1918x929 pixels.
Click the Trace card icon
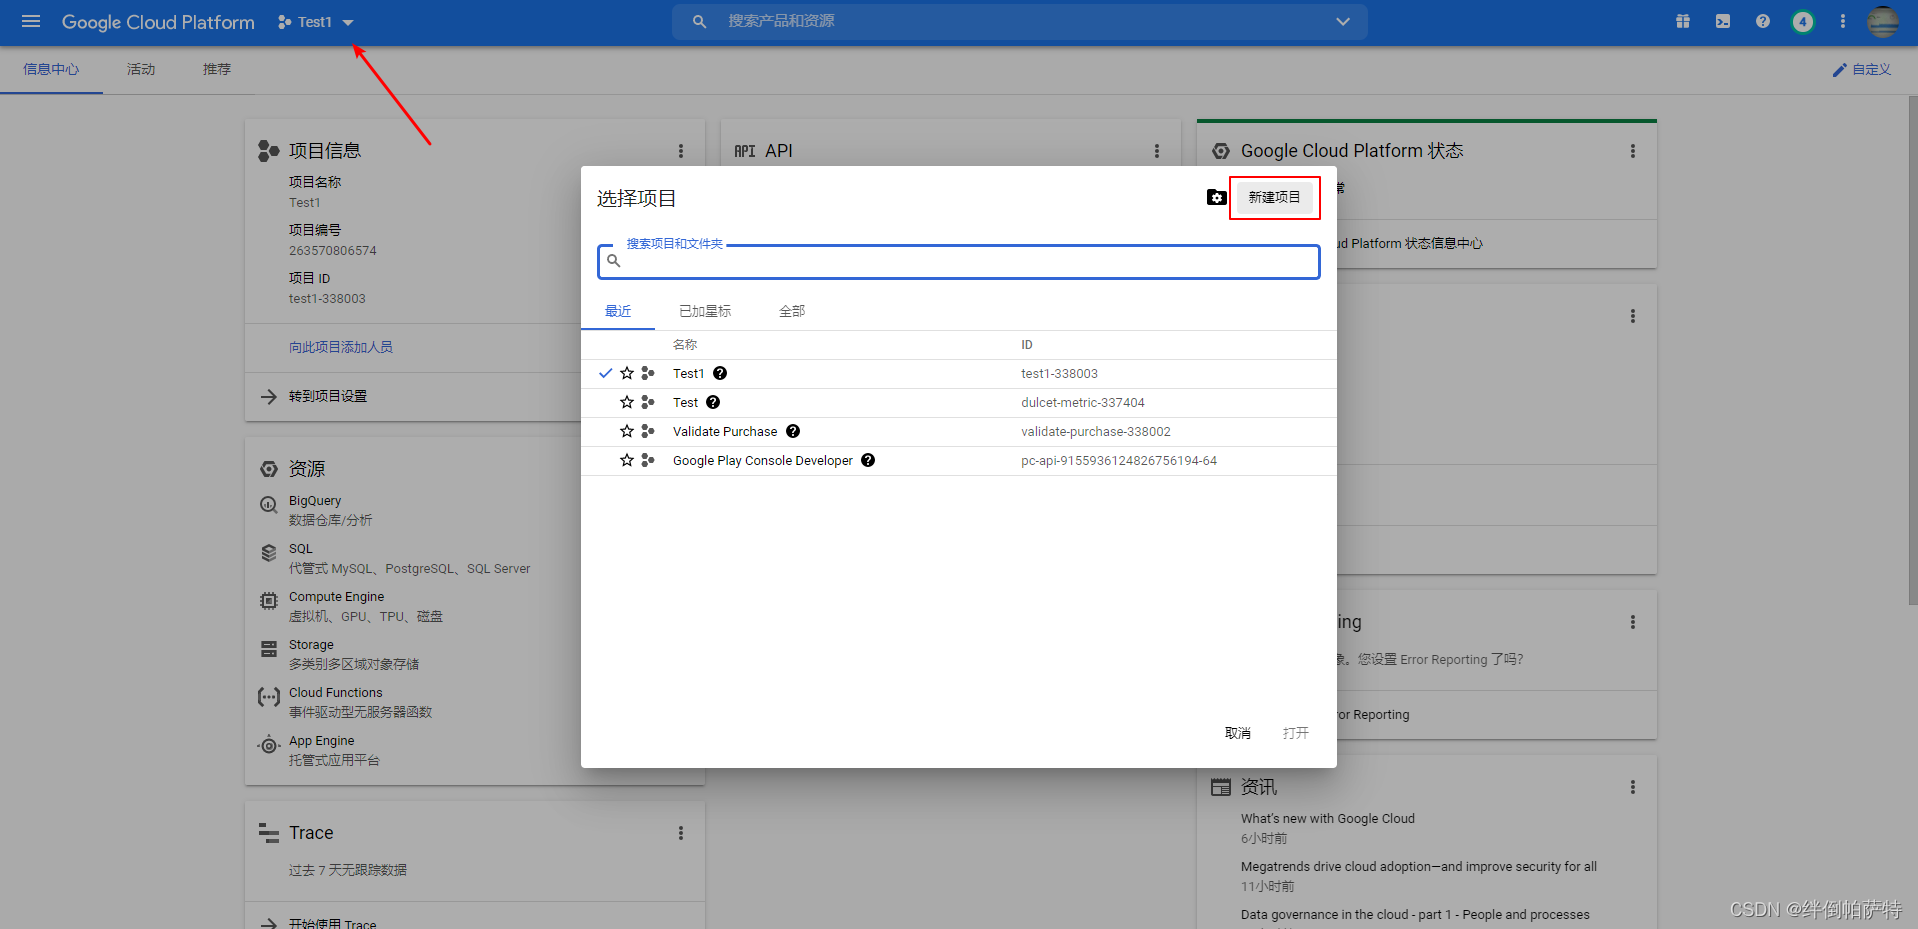tap(268, 832)
